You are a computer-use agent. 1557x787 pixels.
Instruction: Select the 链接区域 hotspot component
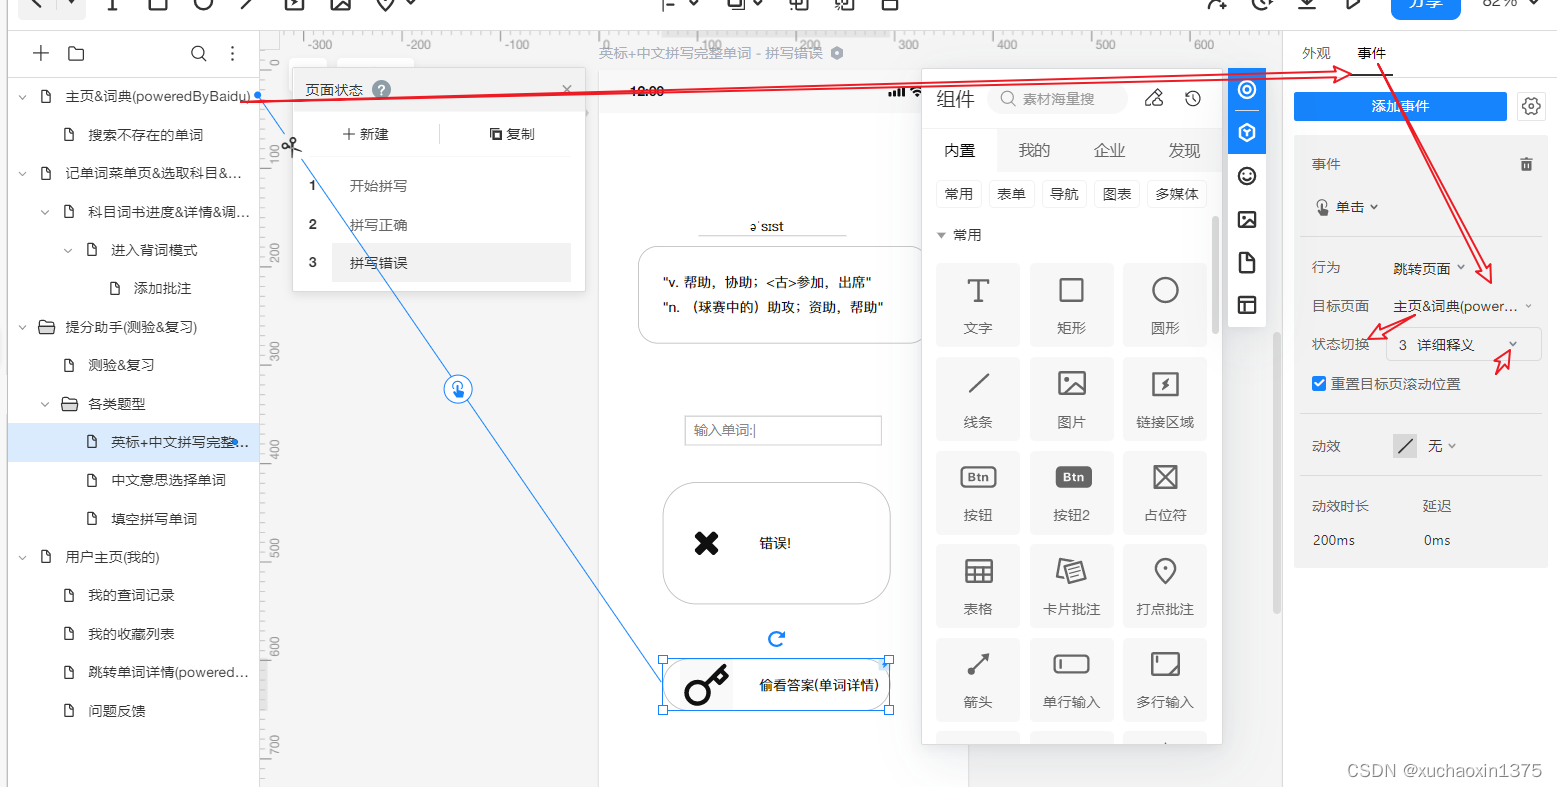pyautogui.click(x=1165, y=399)
